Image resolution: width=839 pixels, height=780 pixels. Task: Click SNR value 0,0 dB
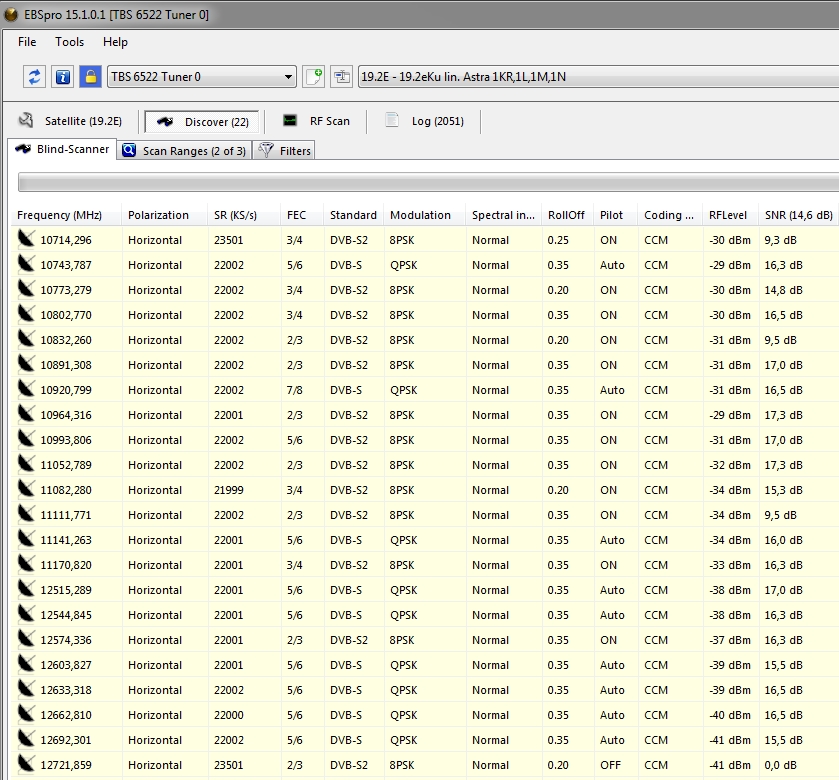click(x=780, y=765)
